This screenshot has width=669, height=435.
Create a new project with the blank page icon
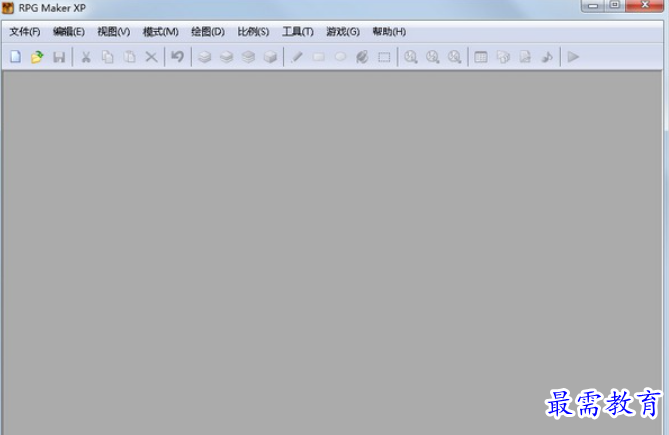tap(15, 57)
